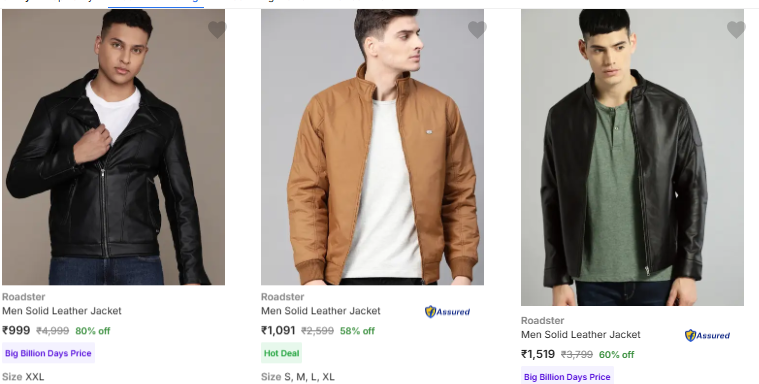Open the tan brown jacket image
Viewport: 759px width, 384px height.
pos(372,147)
